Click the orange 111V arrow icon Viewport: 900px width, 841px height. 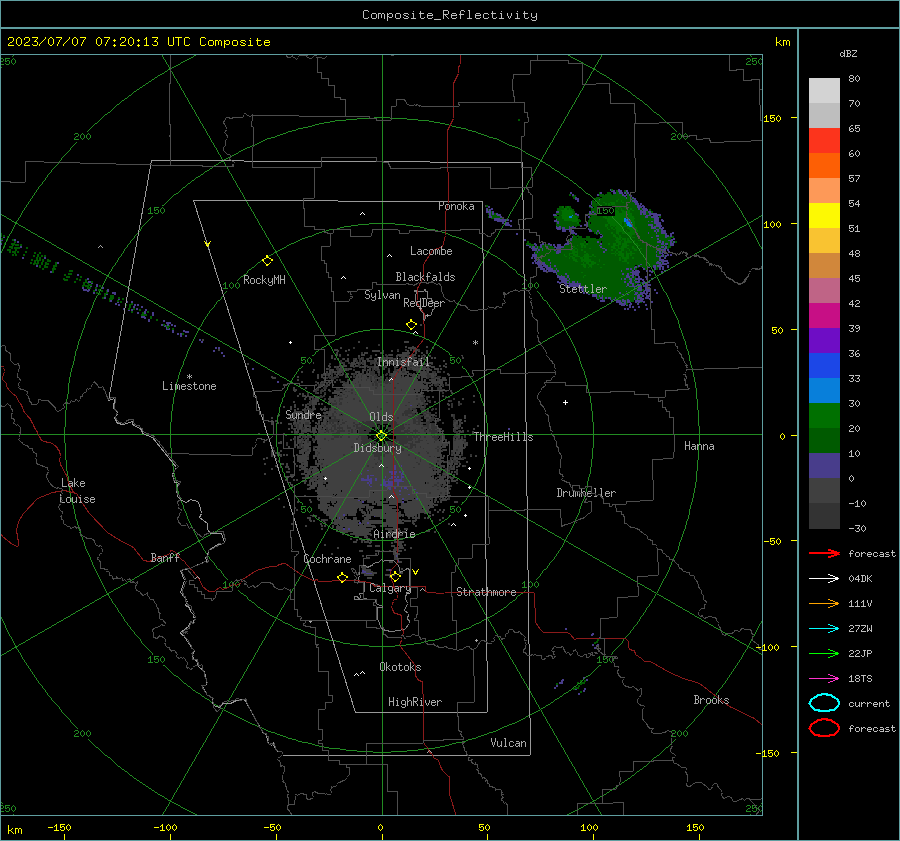824,603
